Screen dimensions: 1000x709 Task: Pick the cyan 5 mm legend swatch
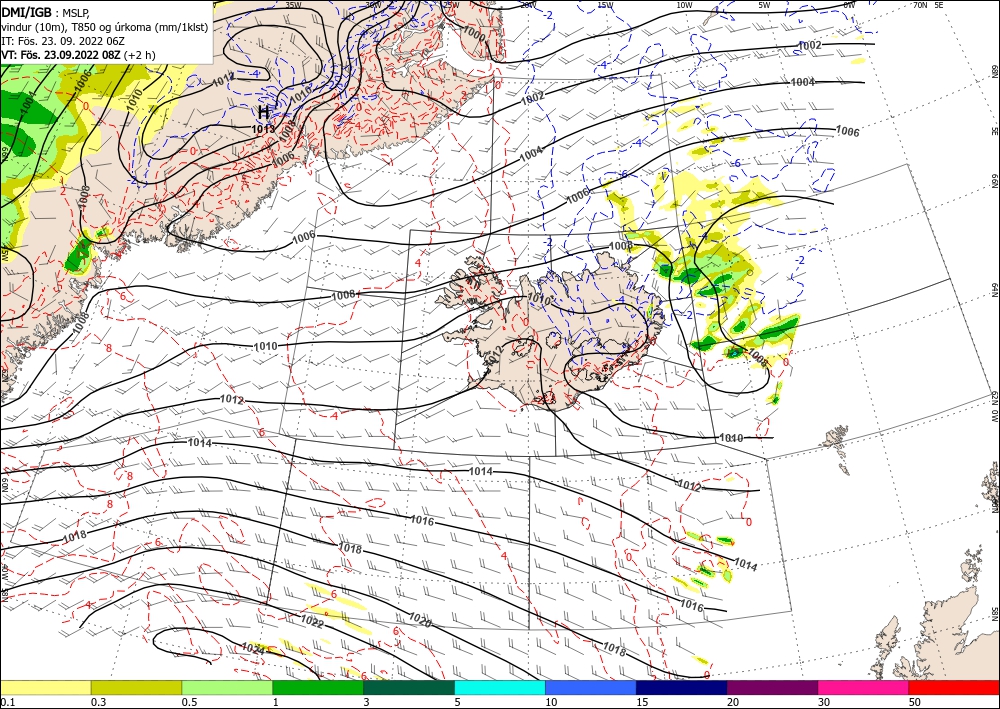tap(500, 687)
